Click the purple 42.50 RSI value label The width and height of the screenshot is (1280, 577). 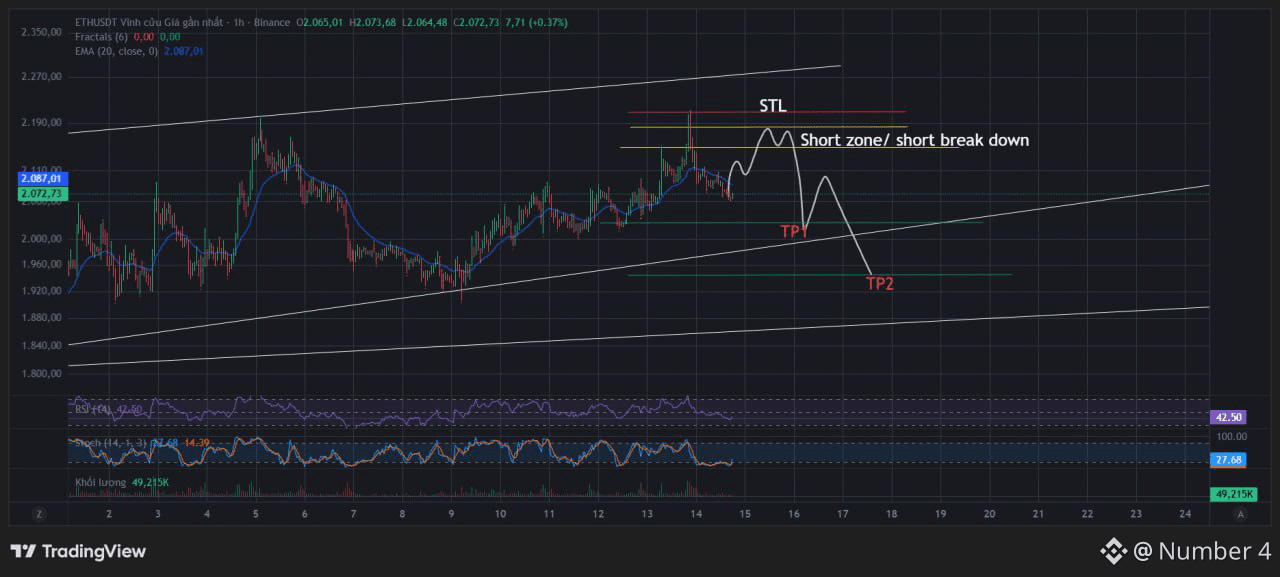pos(1227,417)
